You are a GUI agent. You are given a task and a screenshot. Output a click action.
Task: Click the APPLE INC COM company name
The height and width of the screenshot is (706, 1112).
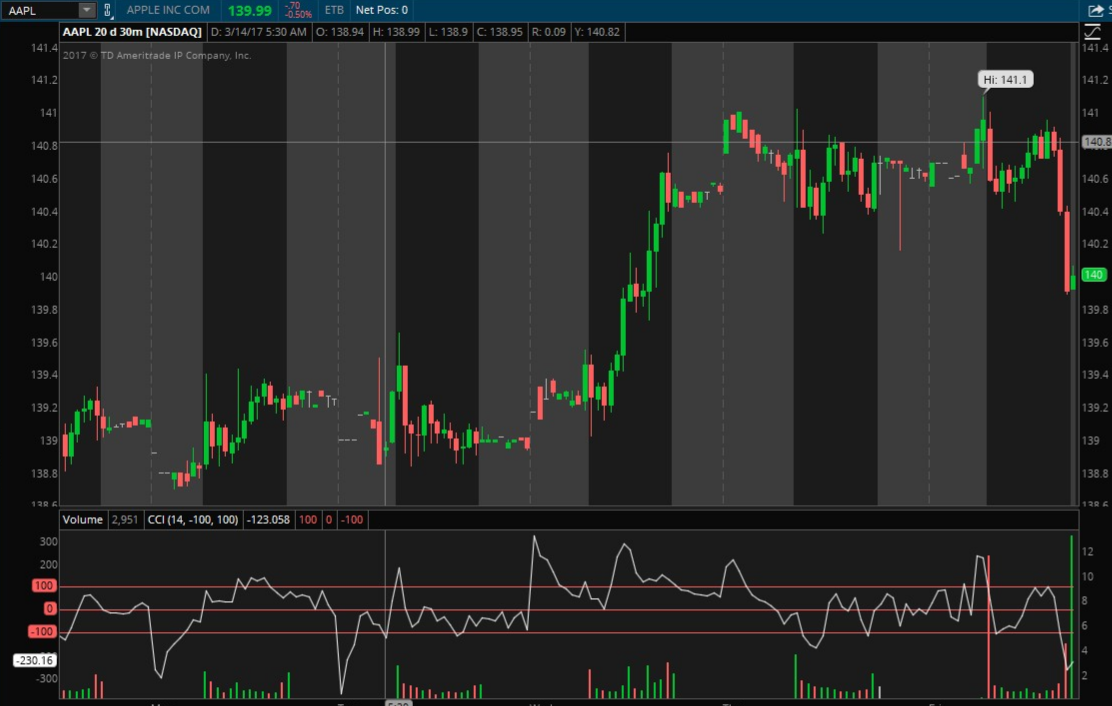[x=168, y=10]
